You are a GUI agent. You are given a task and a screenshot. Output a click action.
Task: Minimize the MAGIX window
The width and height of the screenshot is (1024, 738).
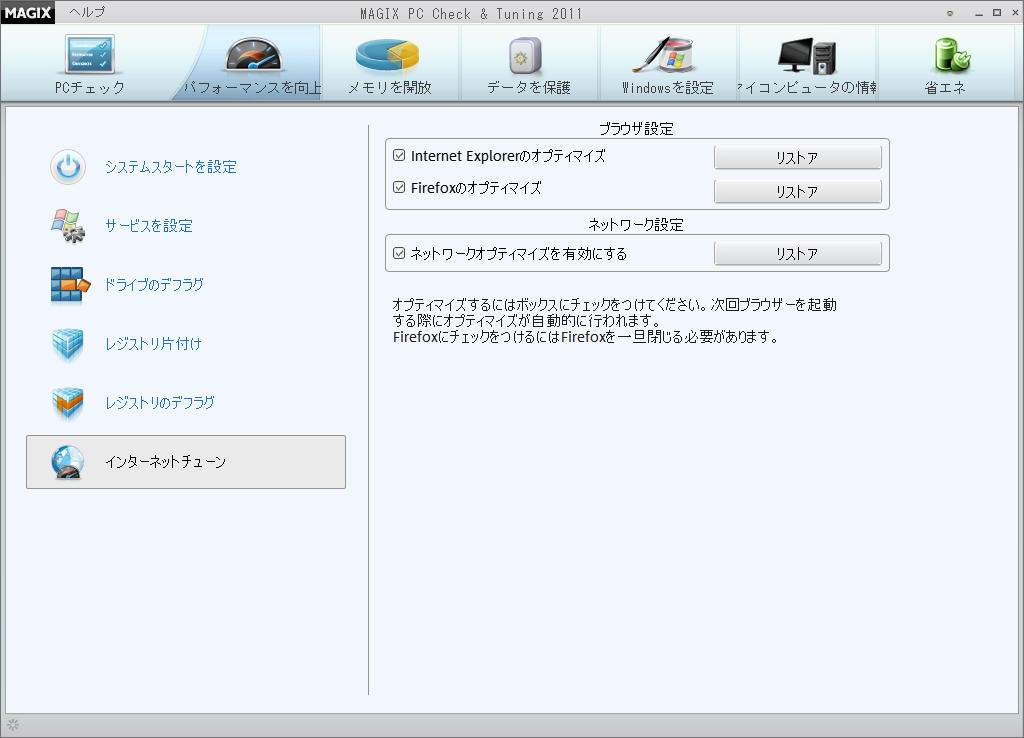point(979,13)
